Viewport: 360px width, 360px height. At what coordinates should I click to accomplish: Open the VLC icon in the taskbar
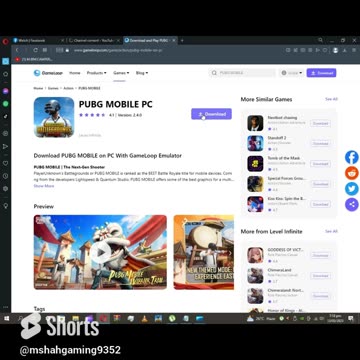point(144,319)
